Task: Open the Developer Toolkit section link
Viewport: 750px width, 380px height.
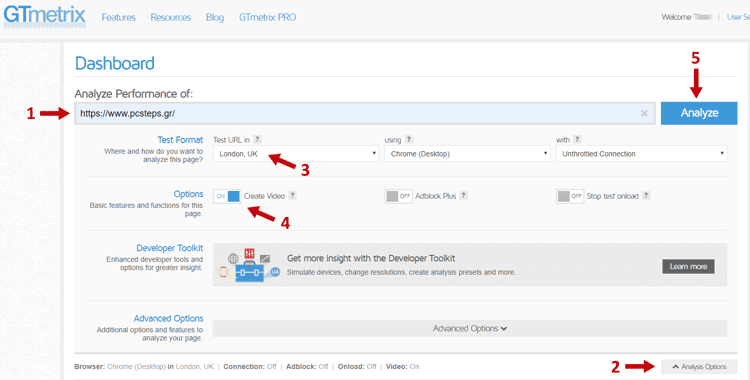Action: 170,248
